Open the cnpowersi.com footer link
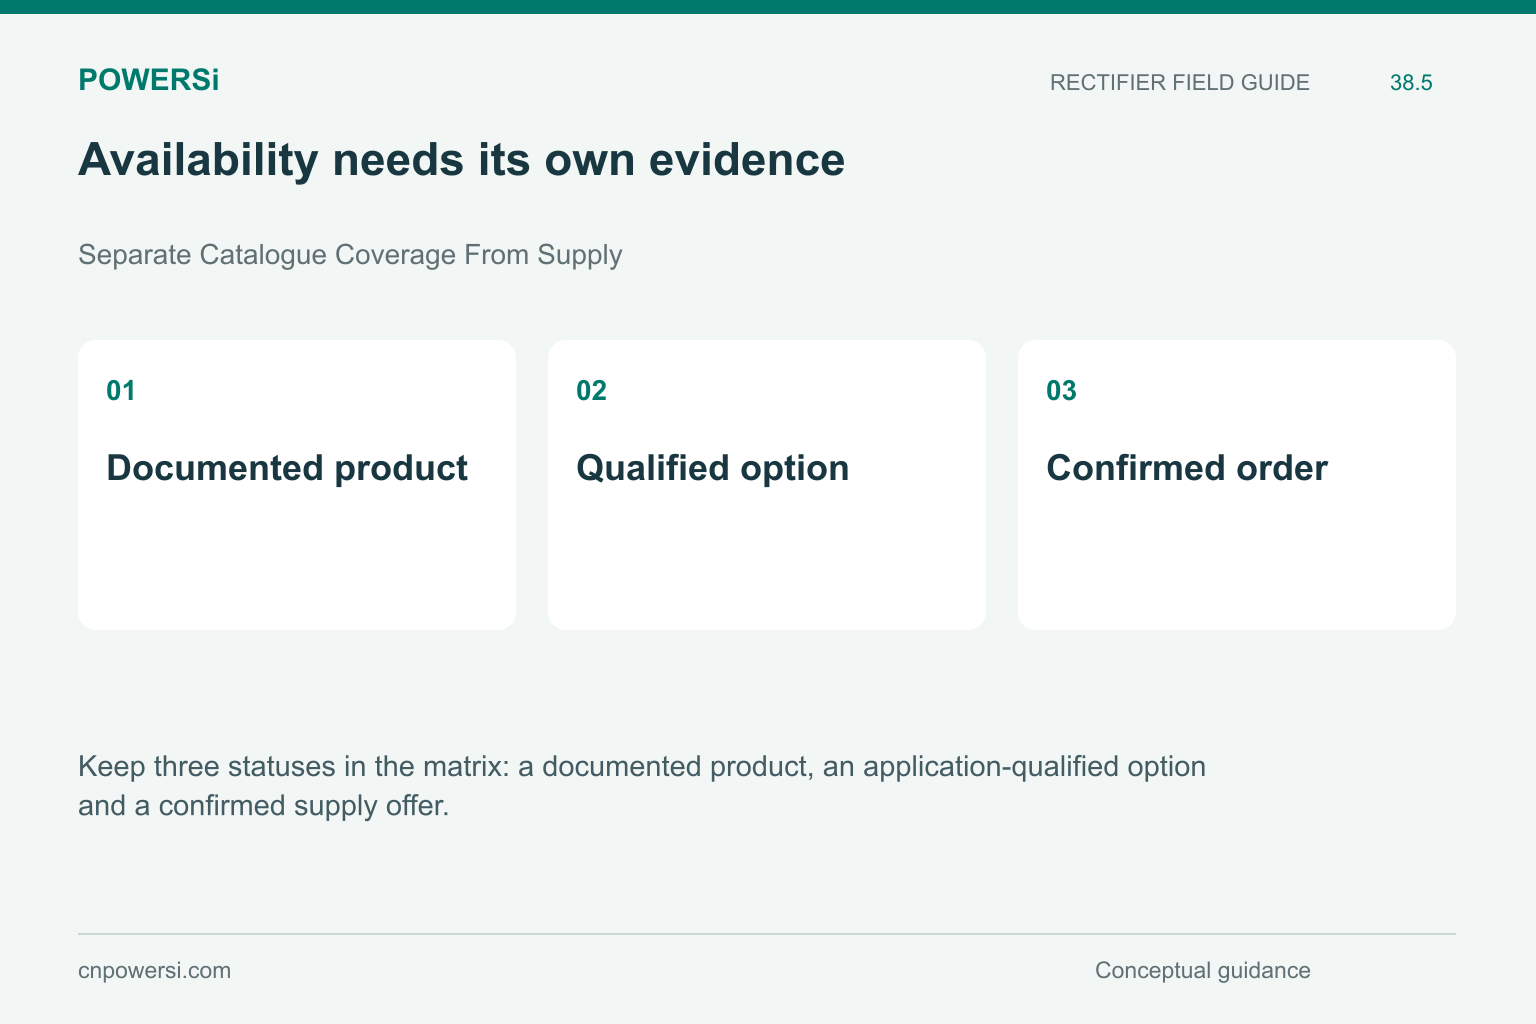 pos(154,971)
